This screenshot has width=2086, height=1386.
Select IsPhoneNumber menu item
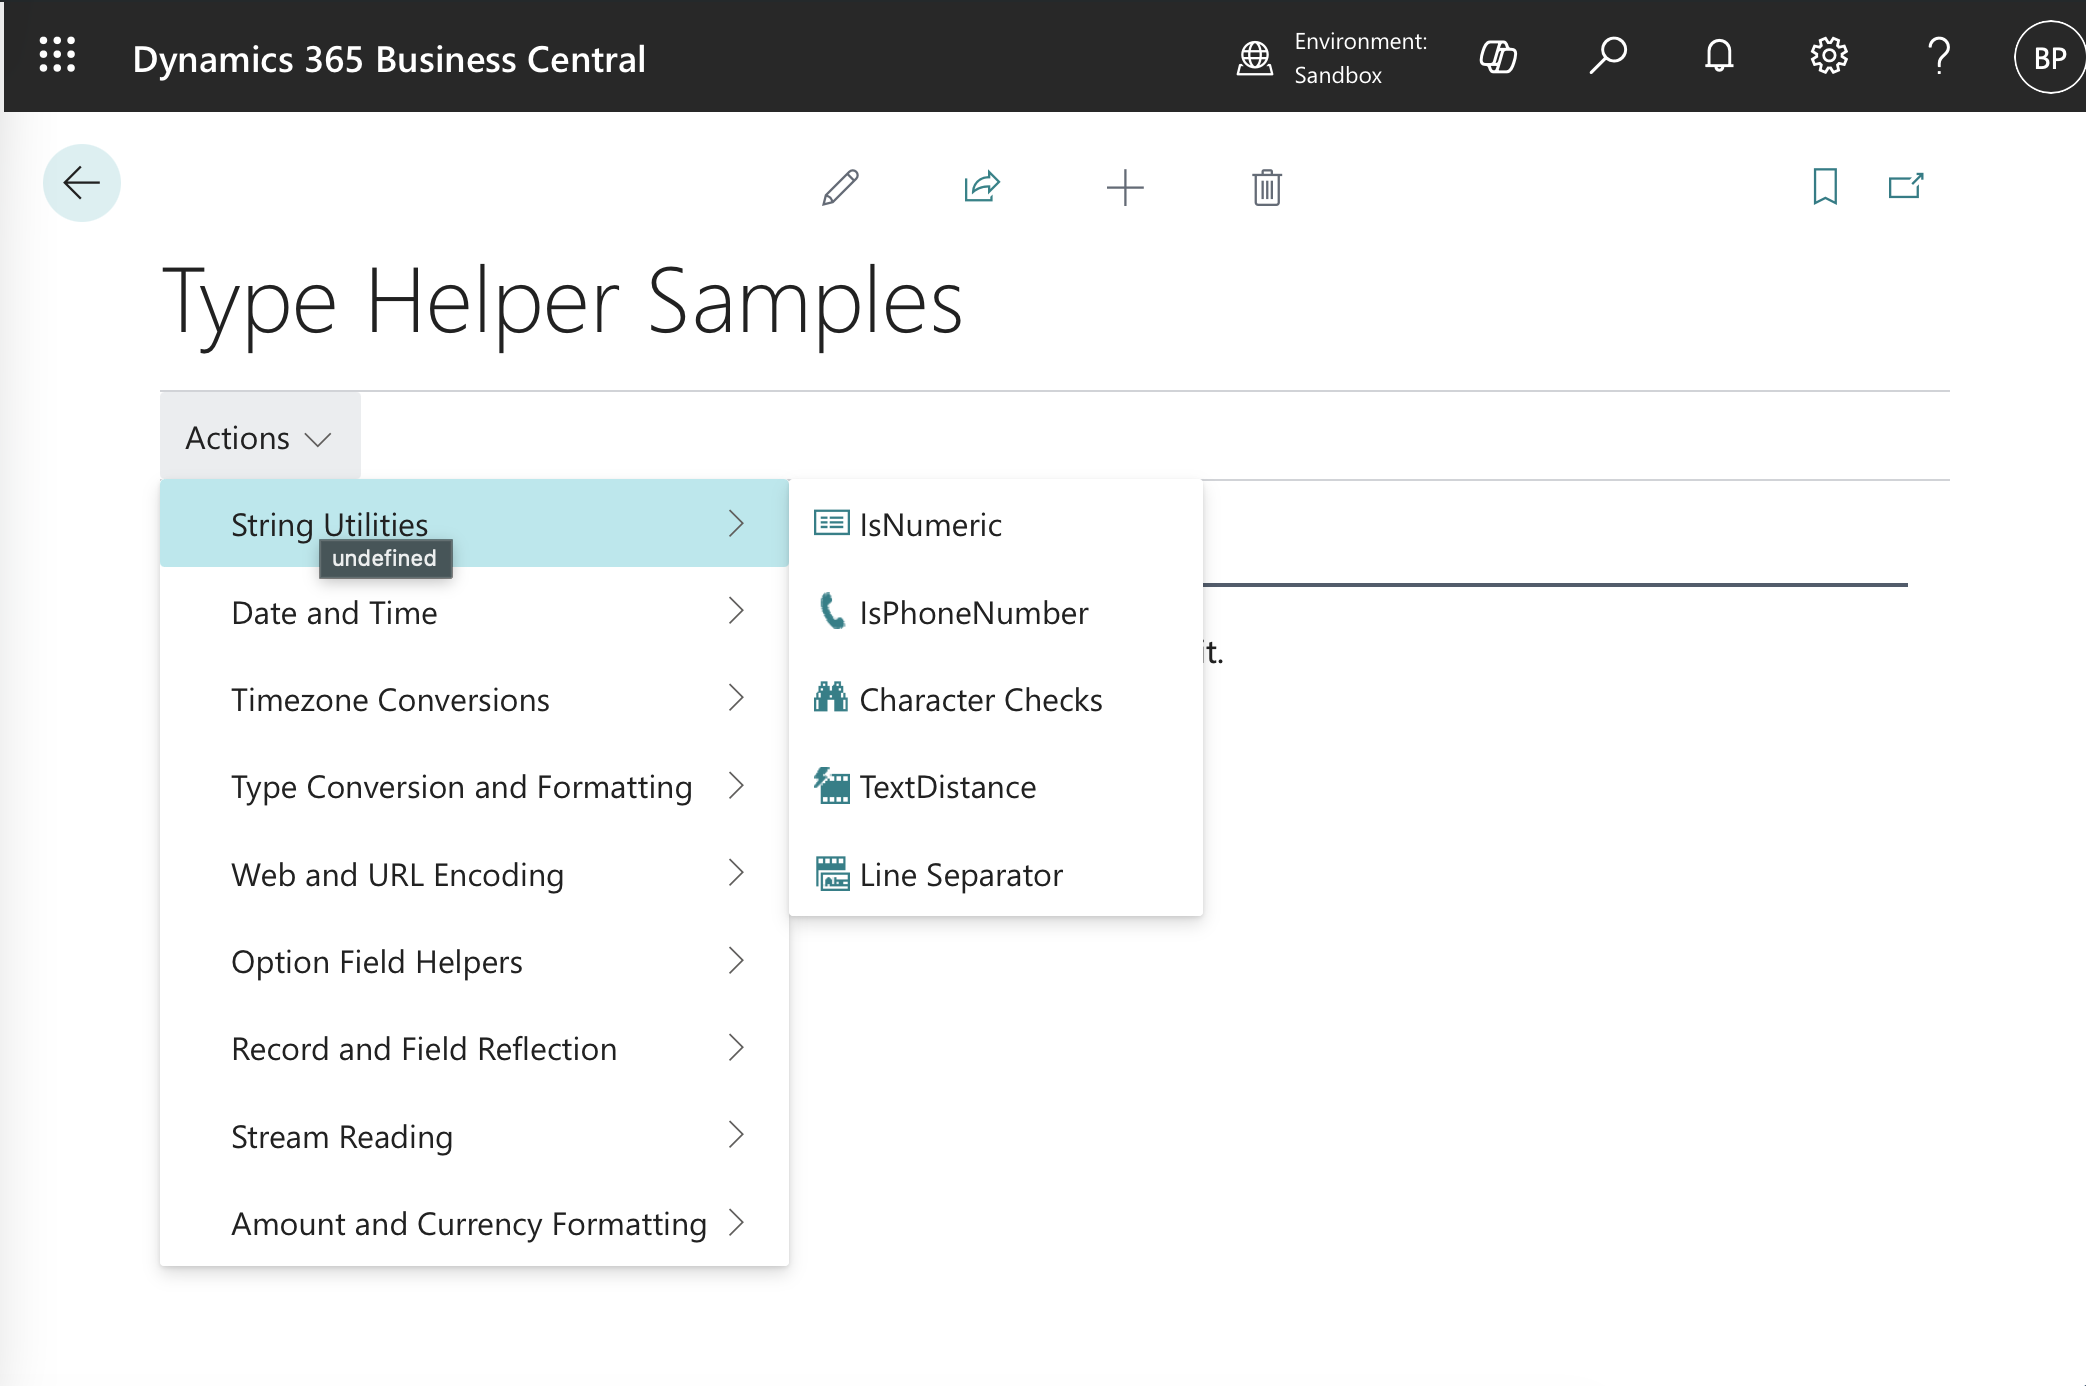pyautogui.click(x=973, y=612)
